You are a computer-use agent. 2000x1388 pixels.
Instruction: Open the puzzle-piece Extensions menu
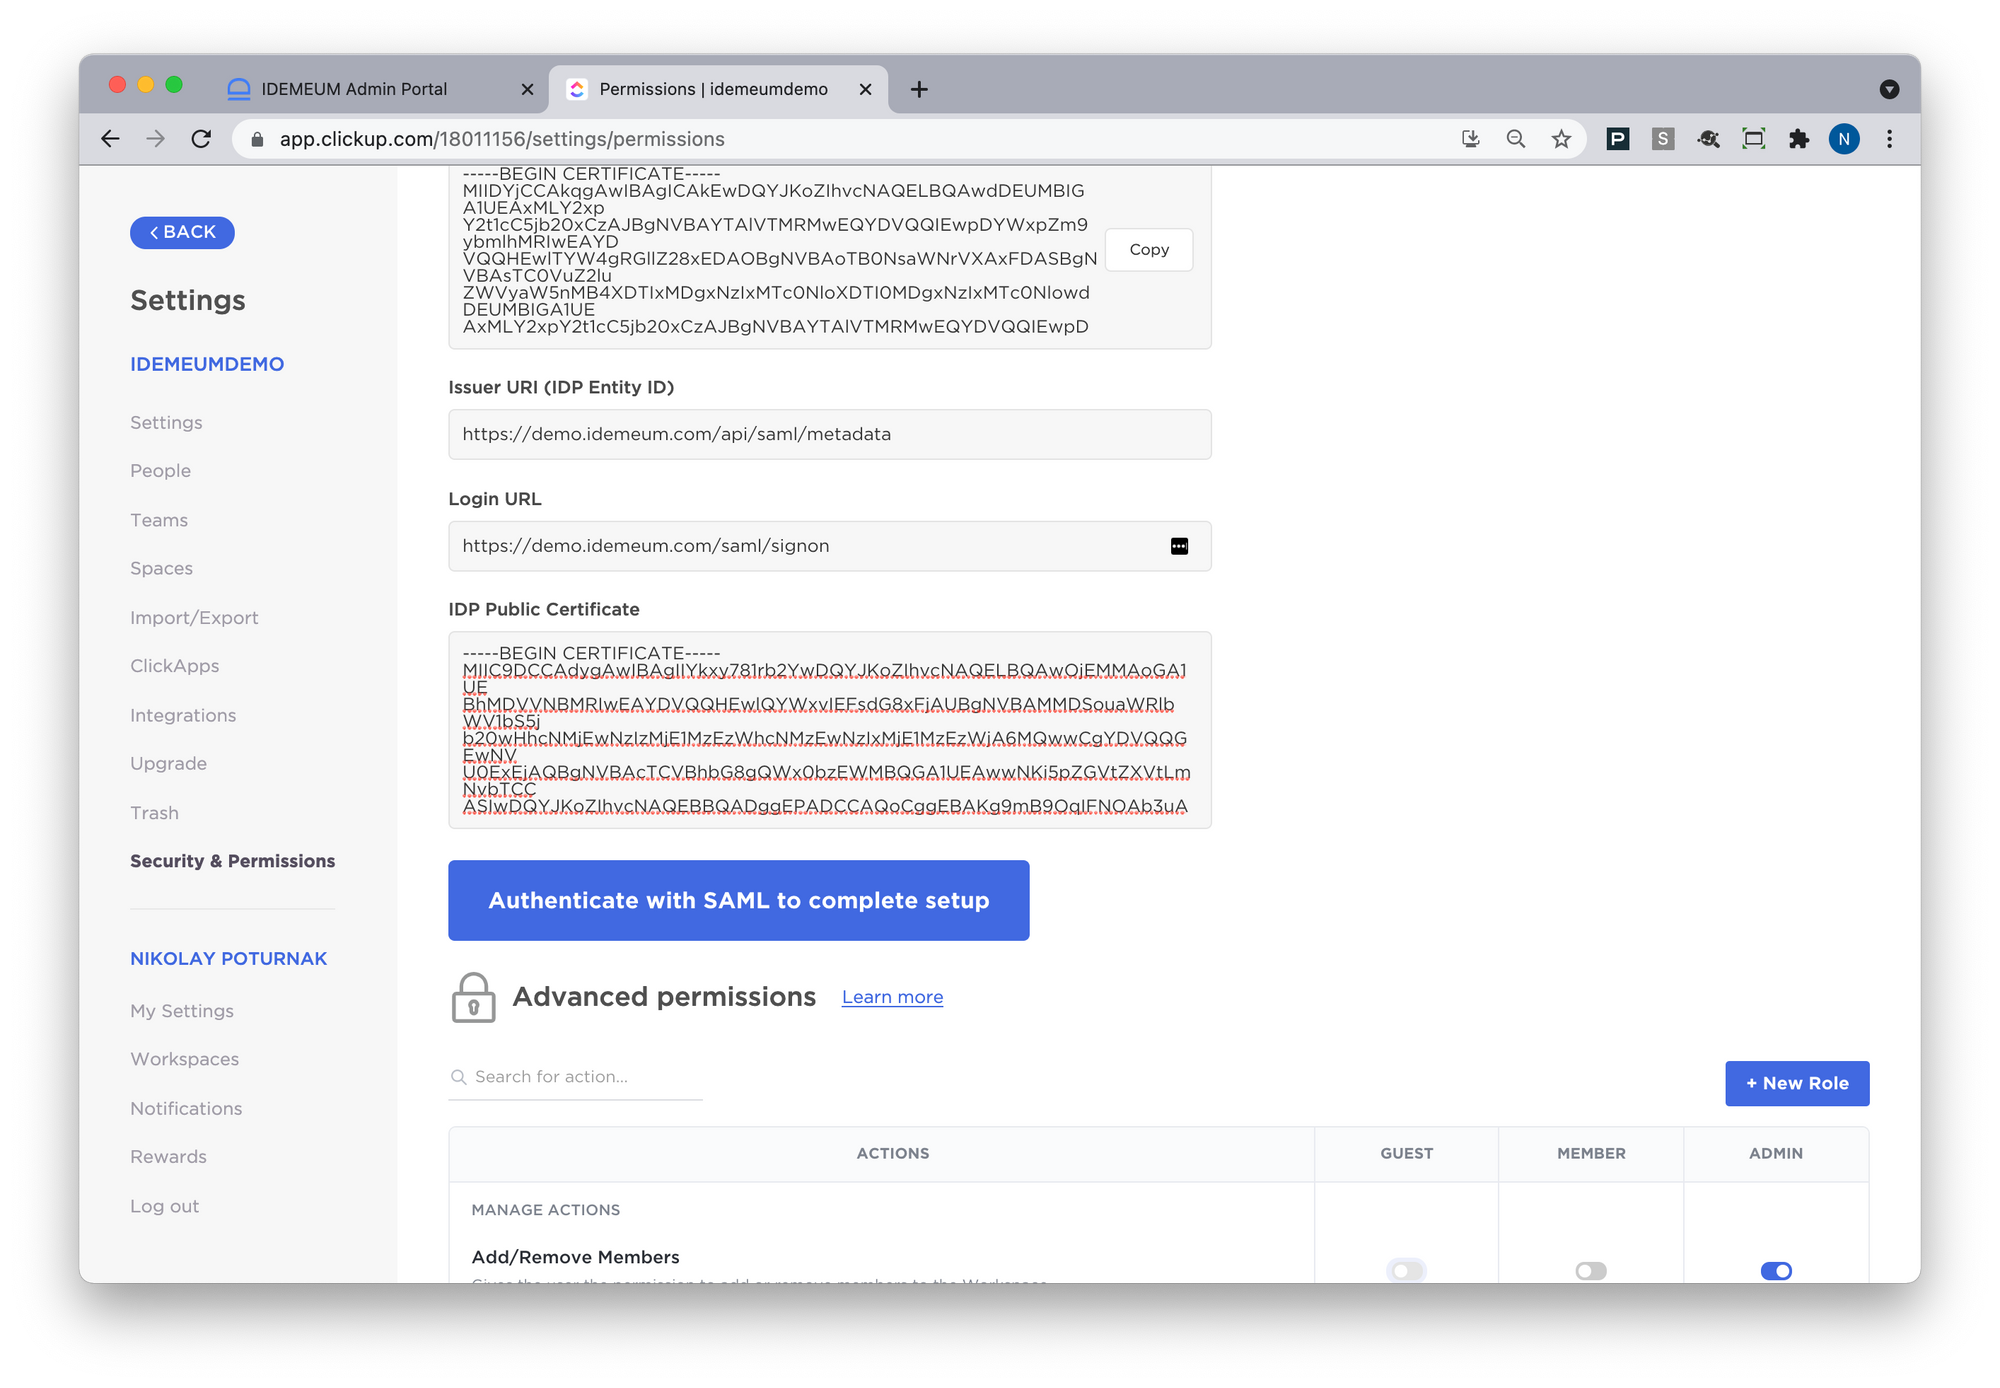[x=1799, y=139]
